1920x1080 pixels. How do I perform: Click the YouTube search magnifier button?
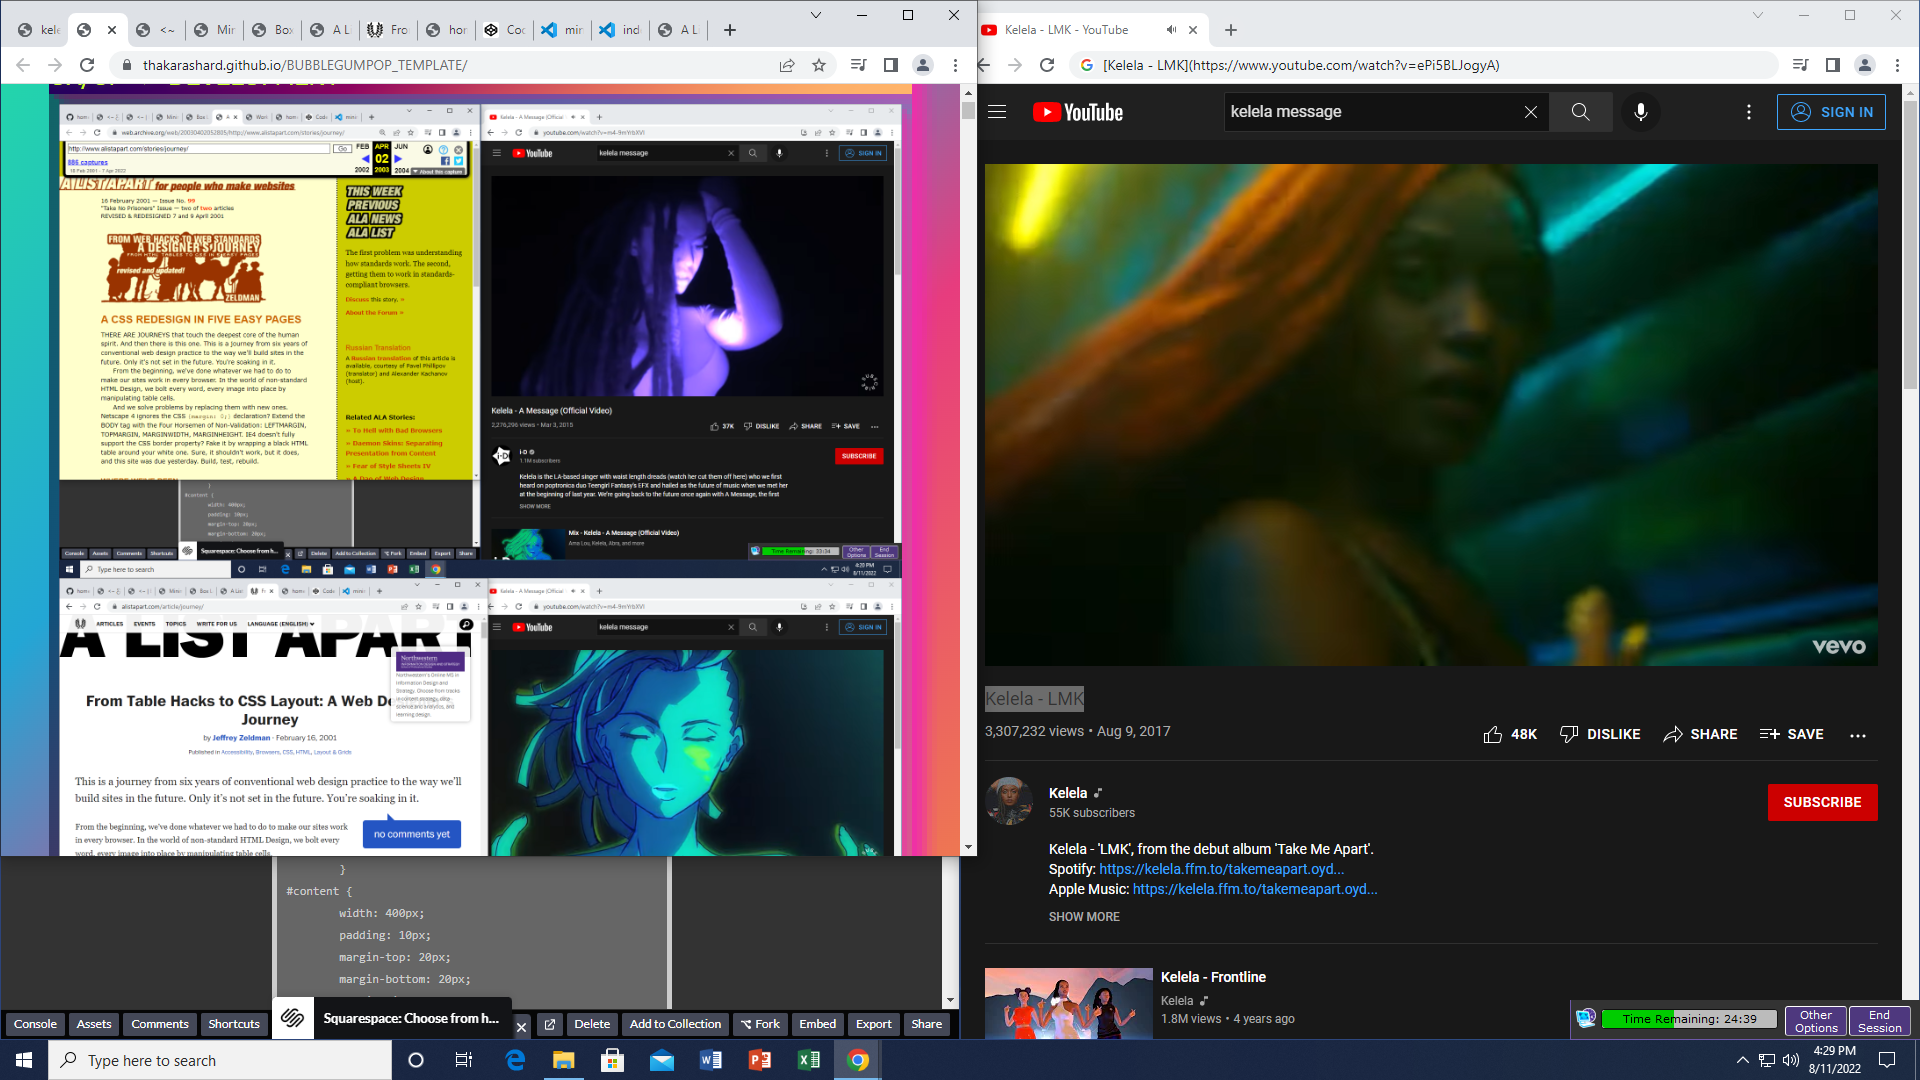tap(1580, 112)
